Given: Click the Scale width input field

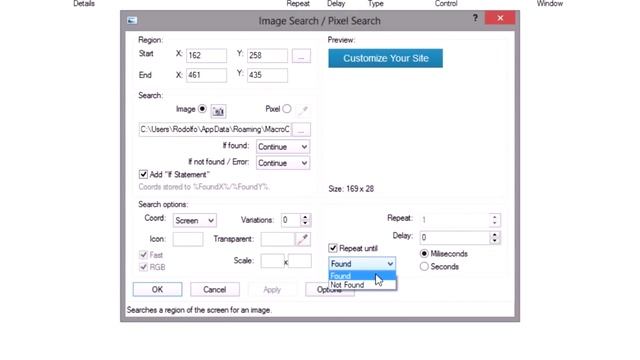Looking at the screenshot, I should tap(272, 261).
